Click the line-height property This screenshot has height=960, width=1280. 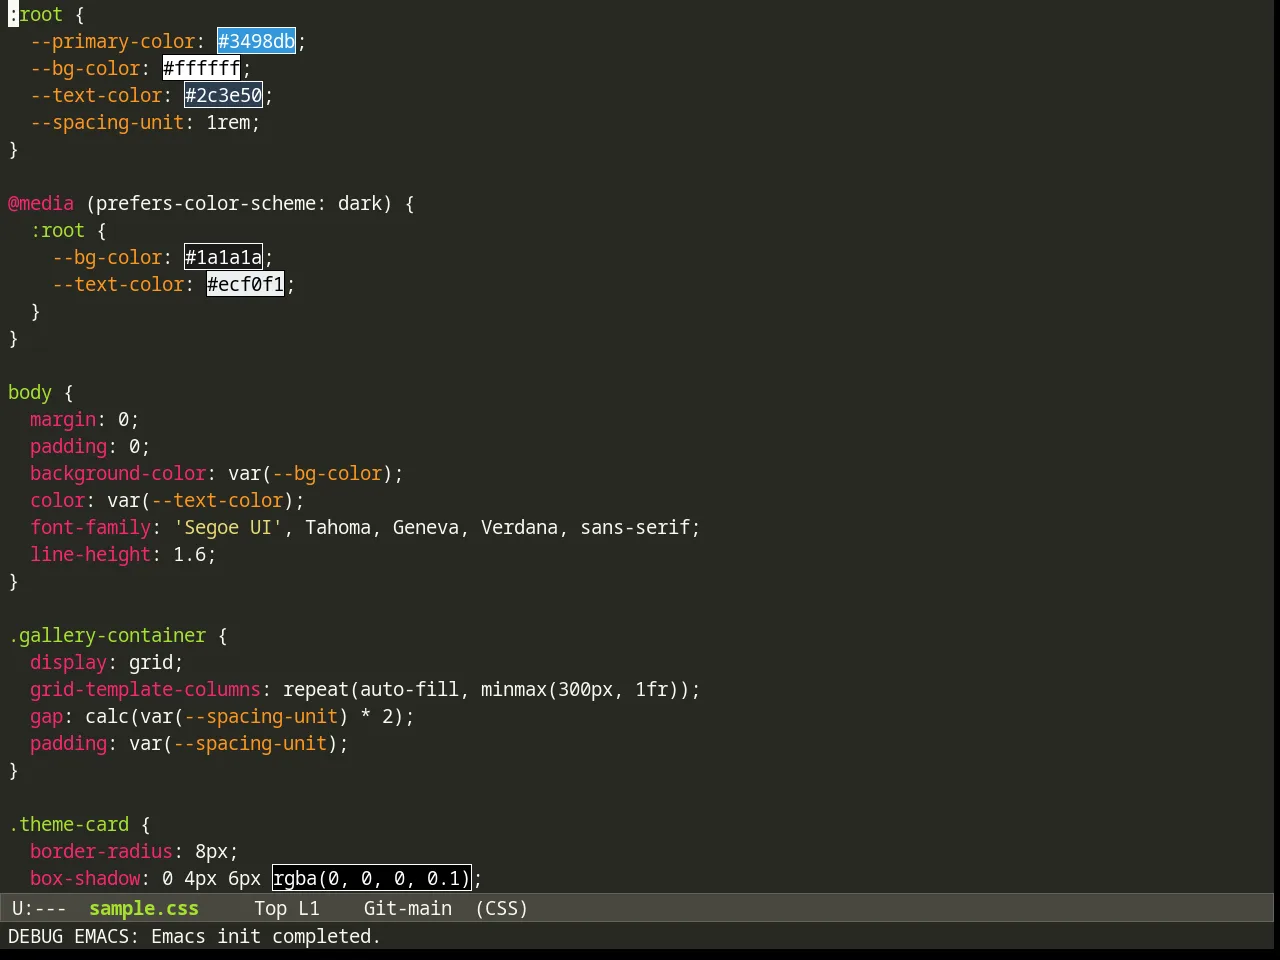[90, 554]
